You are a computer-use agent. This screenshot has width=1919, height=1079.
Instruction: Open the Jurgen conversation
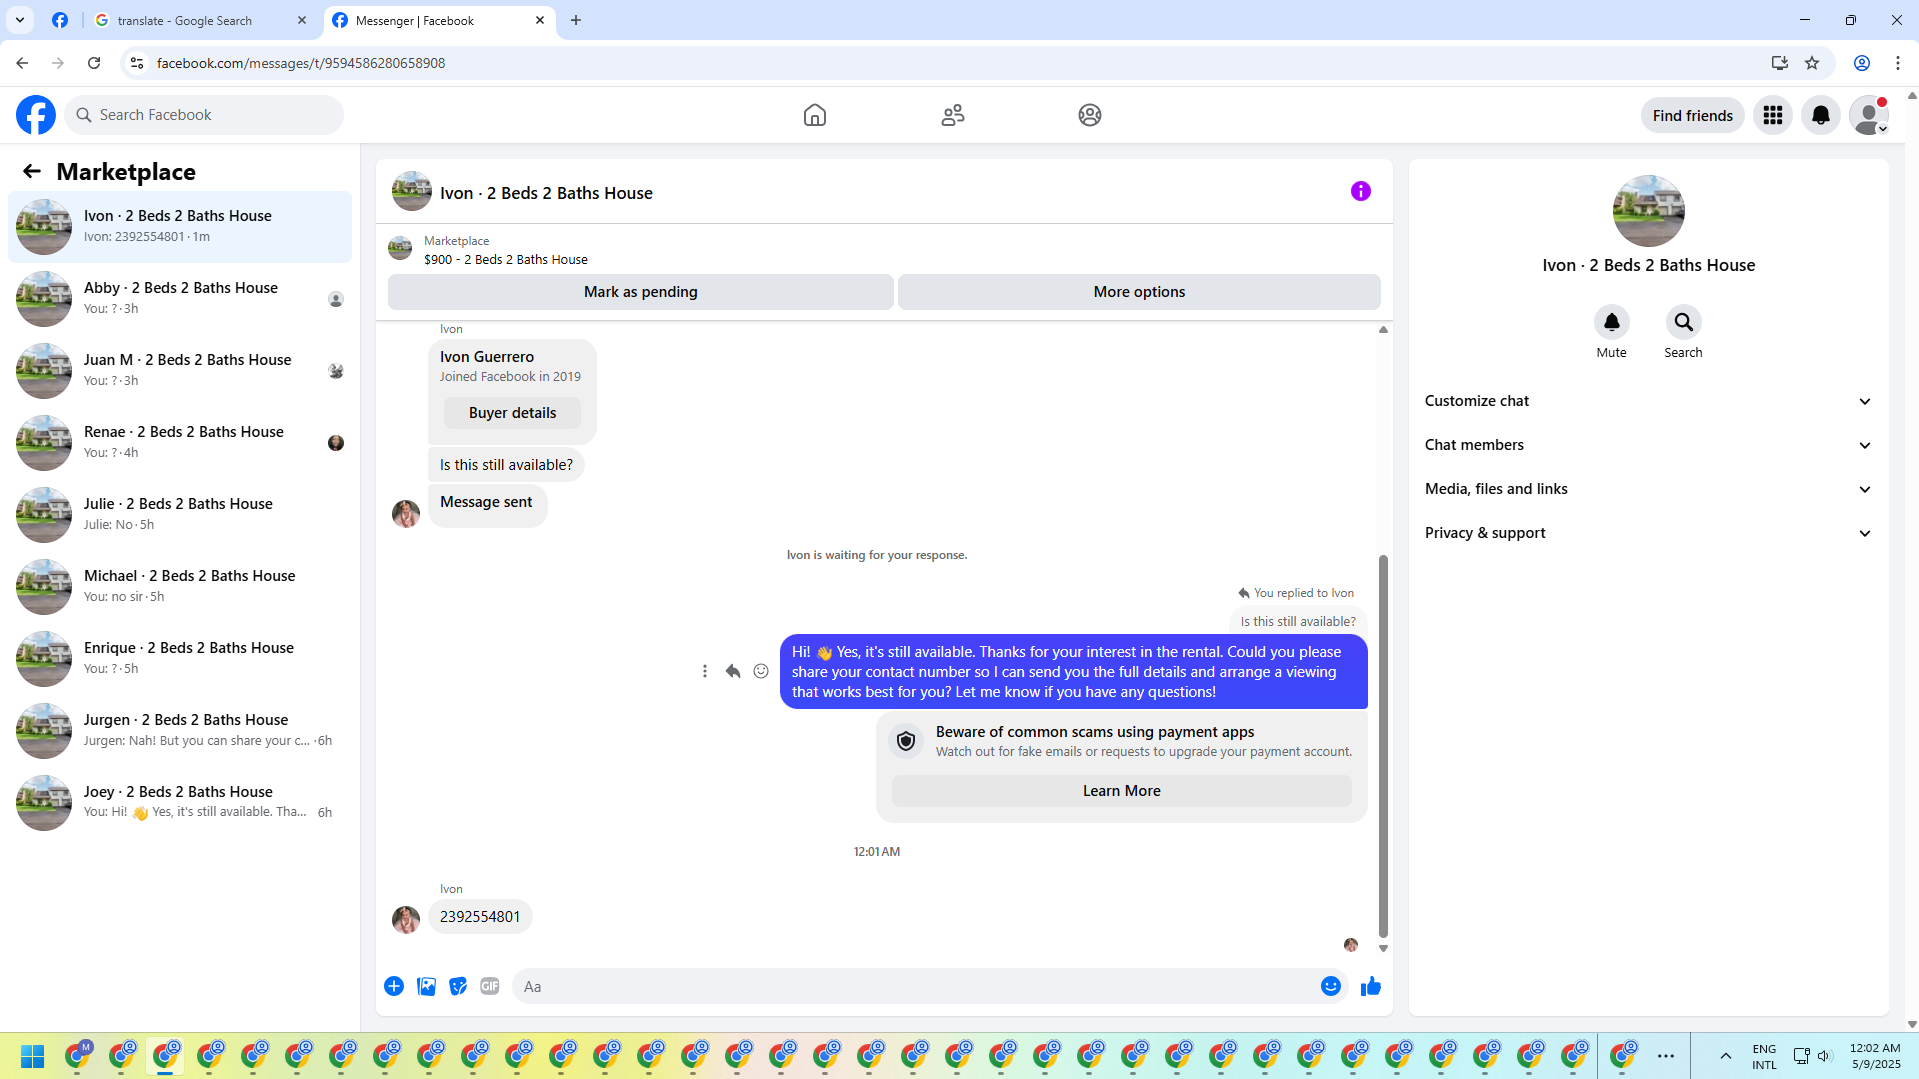coord(180,730)
